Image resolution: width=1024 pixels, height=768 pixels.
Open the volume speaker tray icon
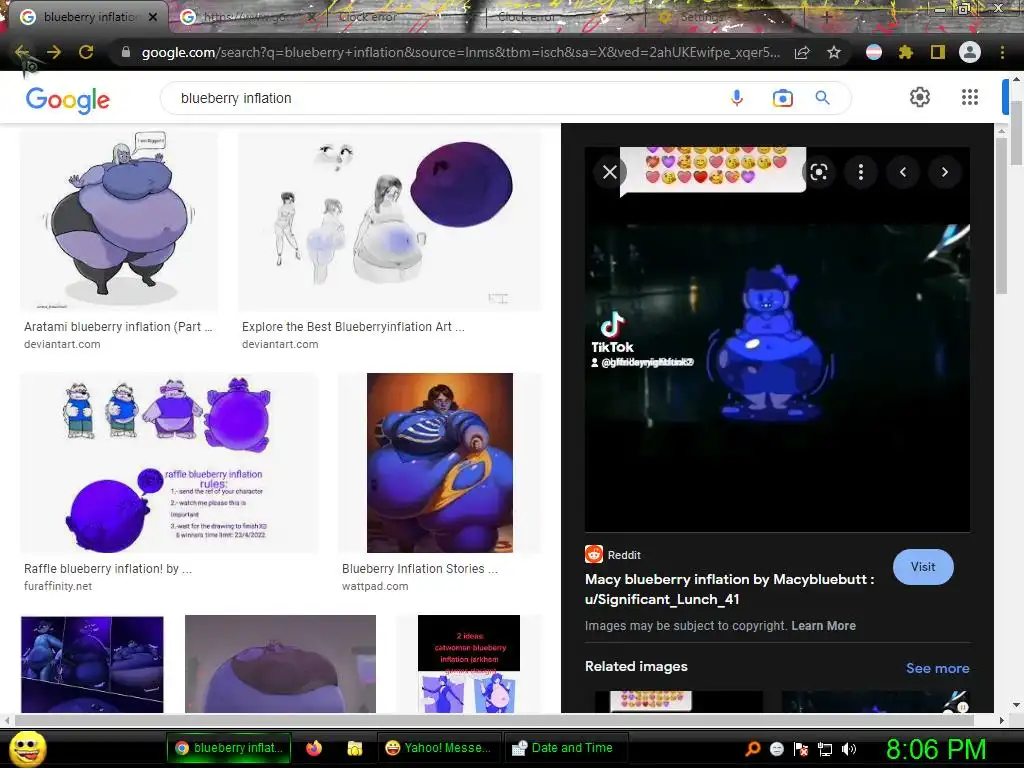849,749
